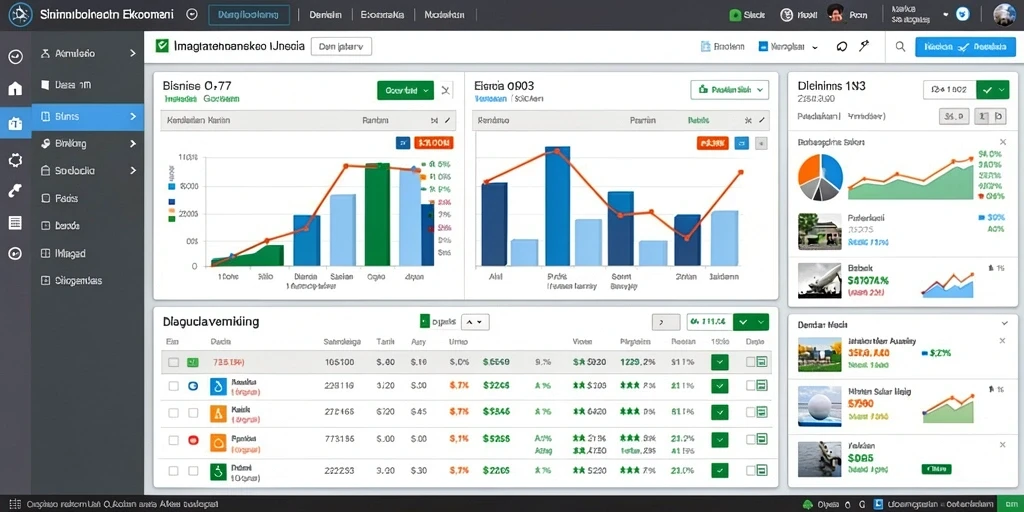This screenshot has width=1024, height=512.
Task: Click the pin icon in top toolbar
Action: pyautogui.click(x=864, y=46)
